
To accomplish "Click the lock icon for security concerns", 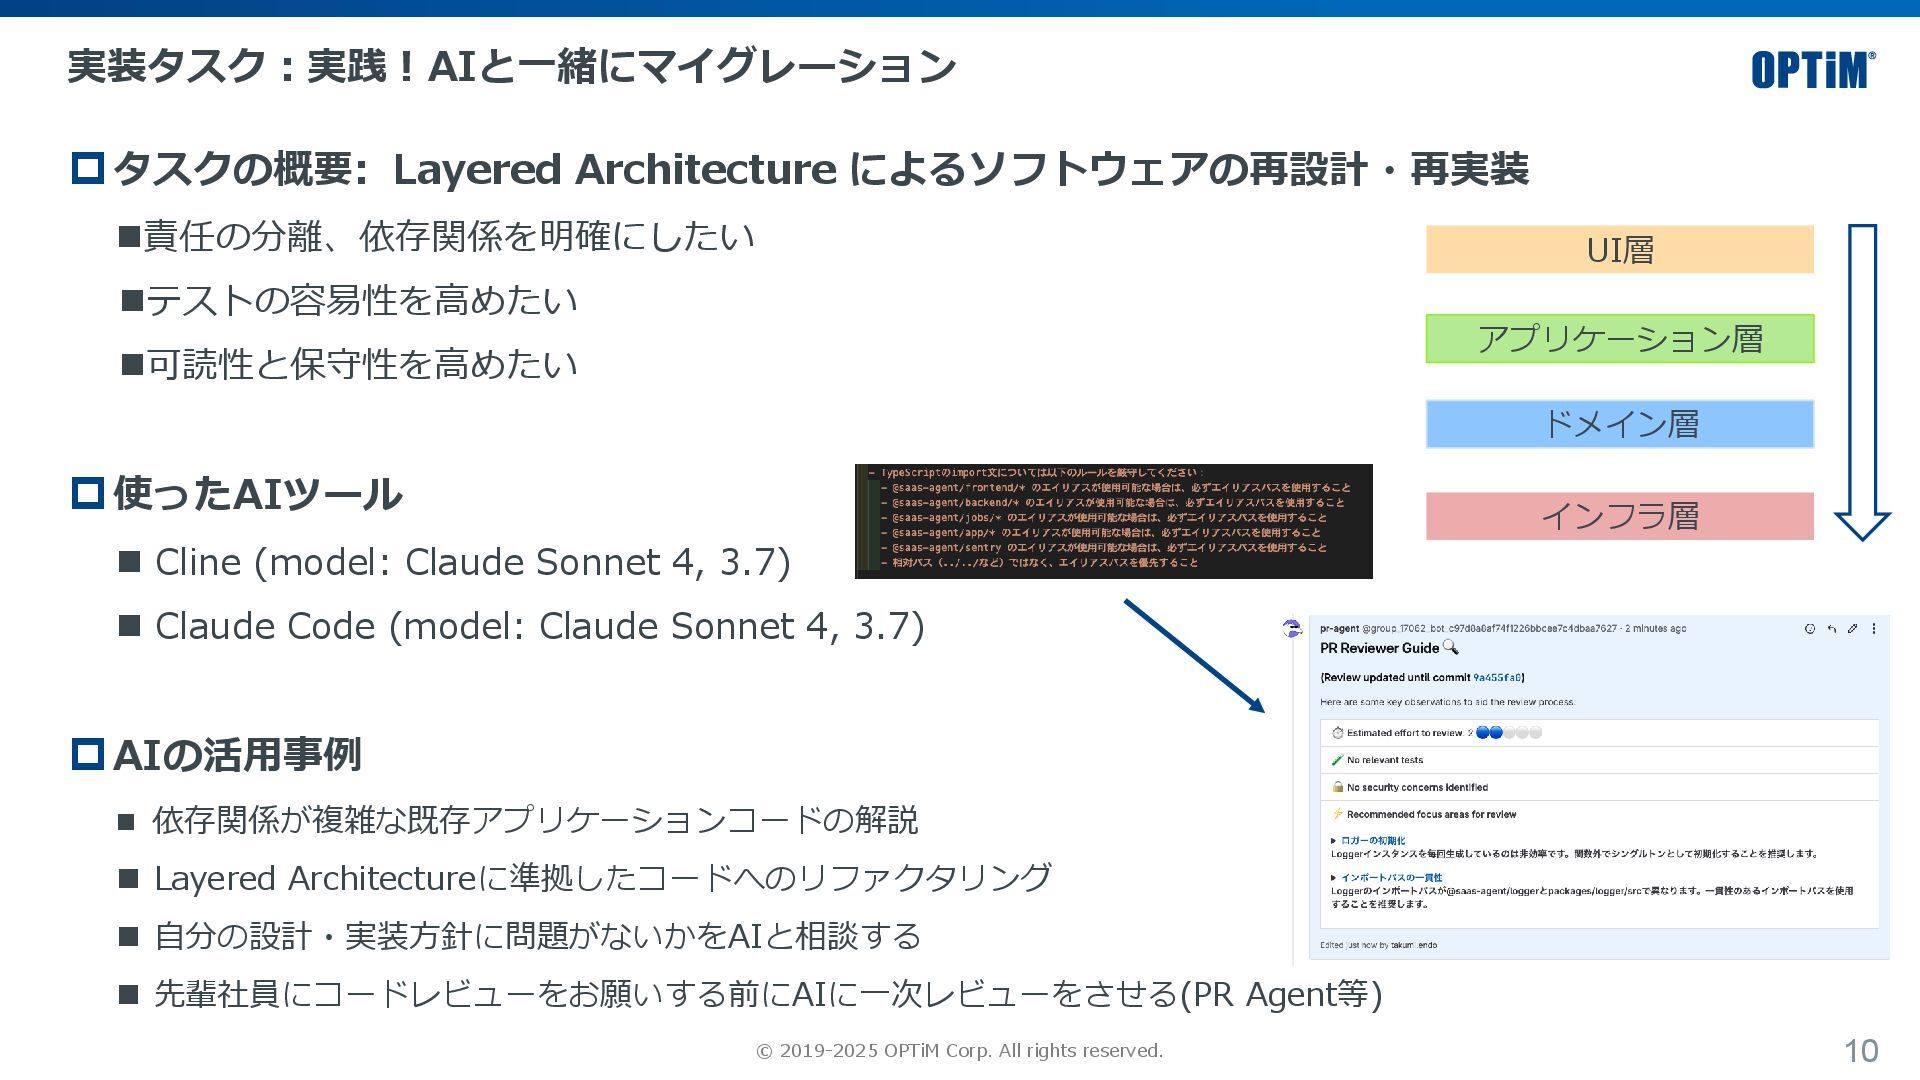I will click(x=1338, y=787).
